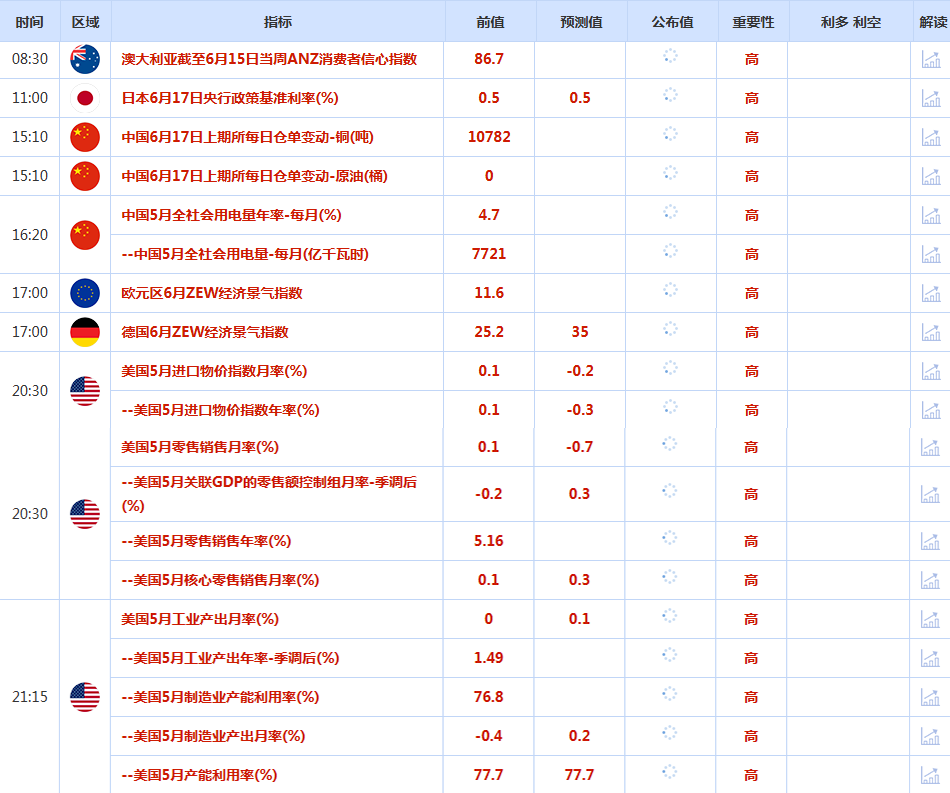Open chart icon for ANZ消费者信心指数 row
This screenshot has width=950, height=793.
[931, 59]
